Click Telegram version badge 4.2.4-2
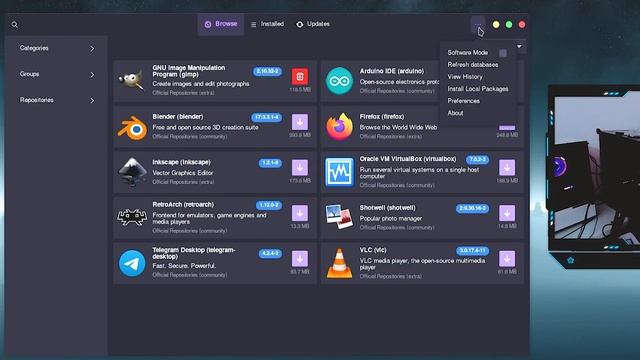Viewport: 640px width, 360px height. 270,253
